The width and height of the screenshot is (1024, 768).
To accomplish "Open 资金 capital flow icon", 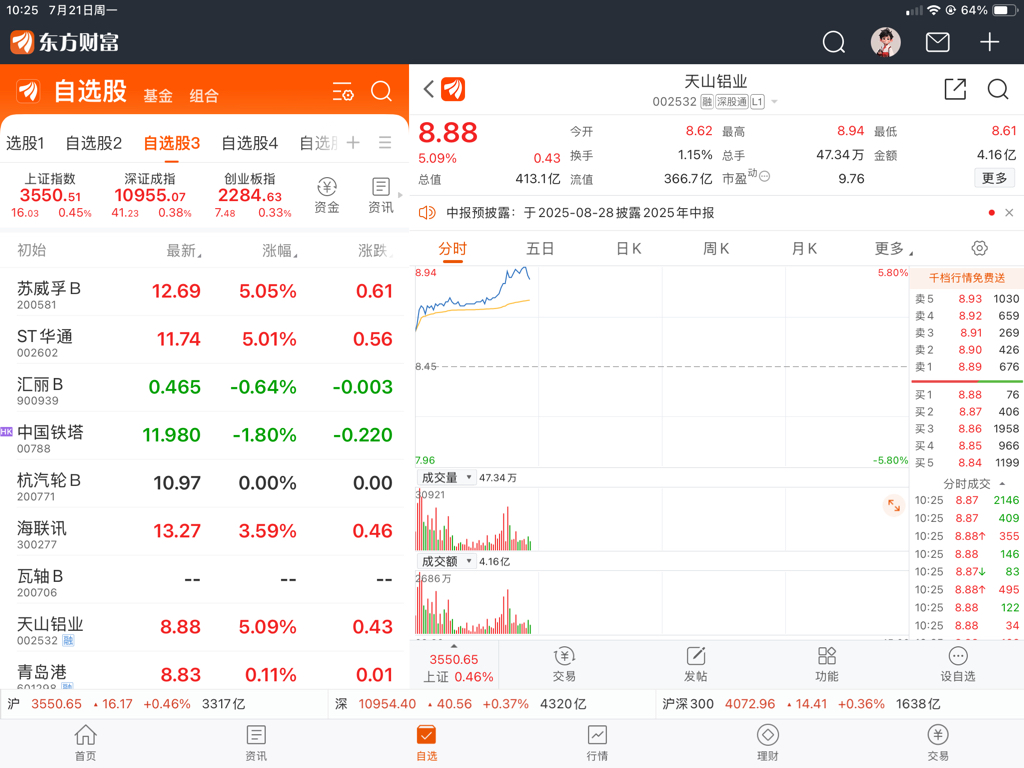I will click(327, 195).
